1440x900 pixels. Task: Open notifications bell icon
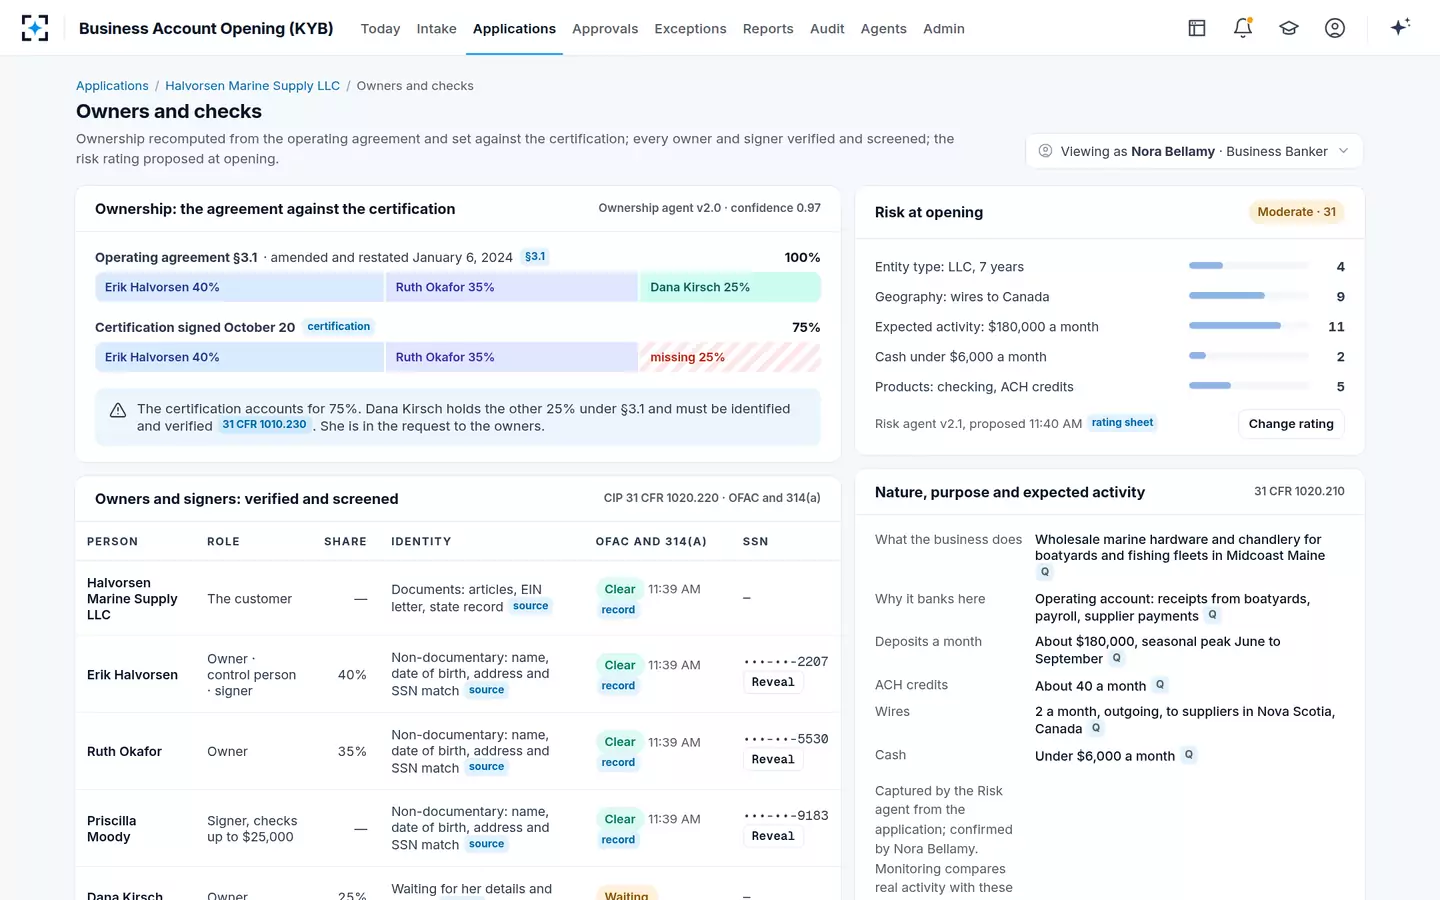pos(1243,28)
